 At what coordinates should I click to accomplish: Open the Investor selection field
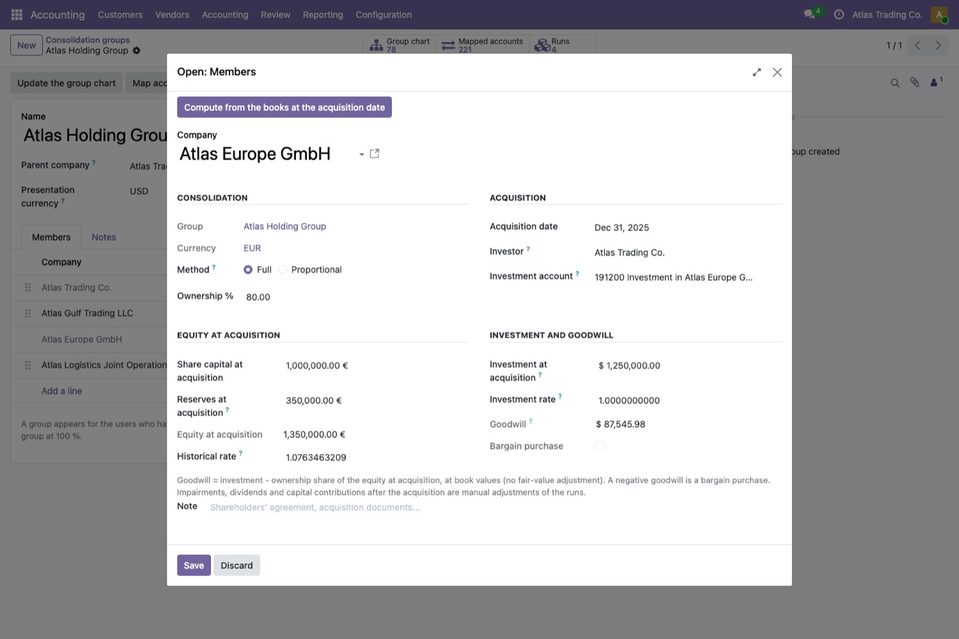tap(686, 253)
